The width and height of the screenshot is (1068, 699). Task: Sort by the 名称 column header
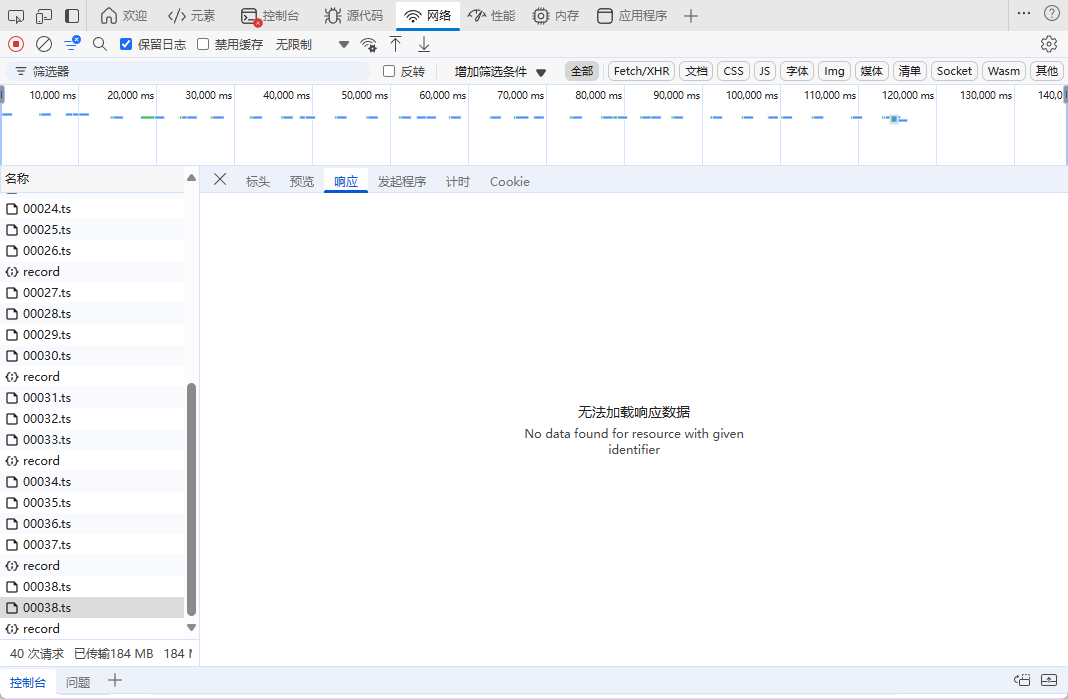93,178
